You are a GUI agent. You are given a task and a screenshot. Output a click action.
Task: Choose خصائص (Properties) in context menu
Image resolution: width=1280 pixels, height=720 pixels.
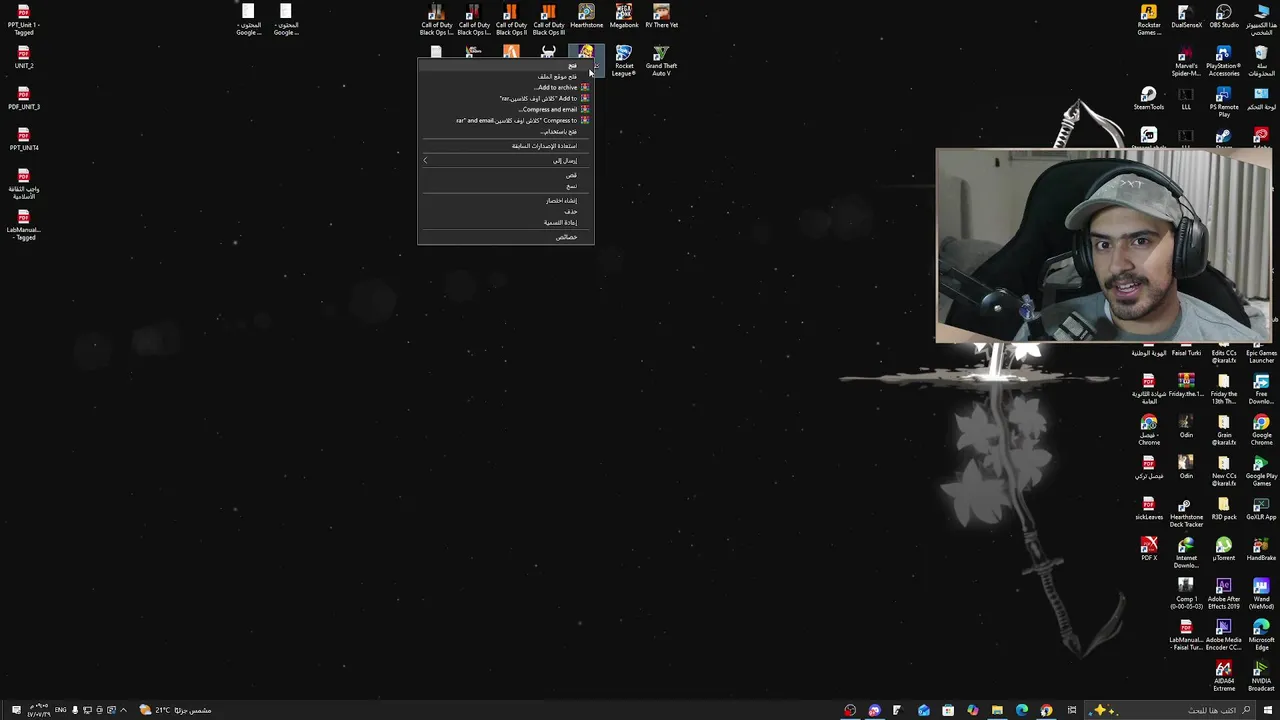click(505, 237)
